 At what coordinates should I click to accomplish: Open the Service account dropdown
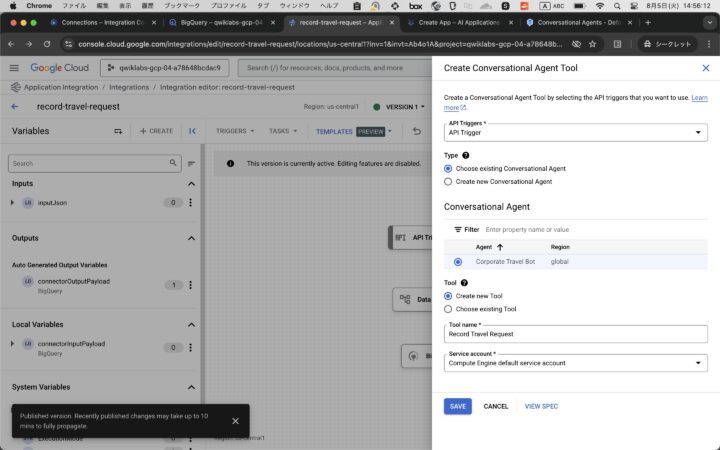tap(575, 363)
